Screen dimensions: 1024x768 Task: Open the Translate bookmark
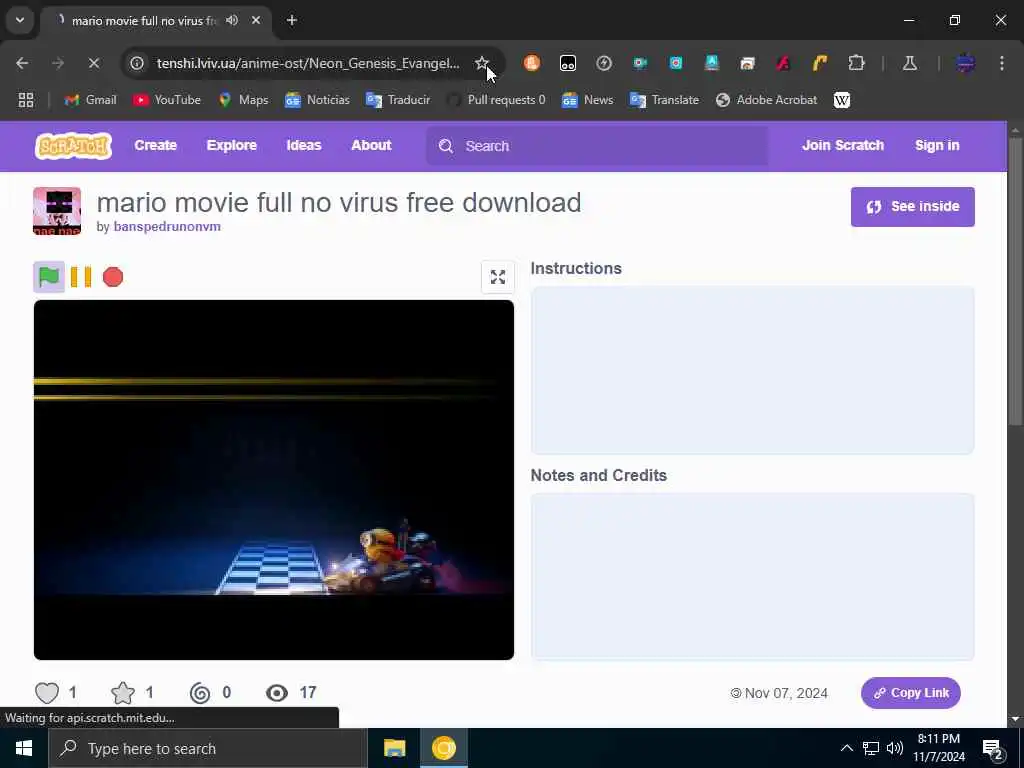664,100
